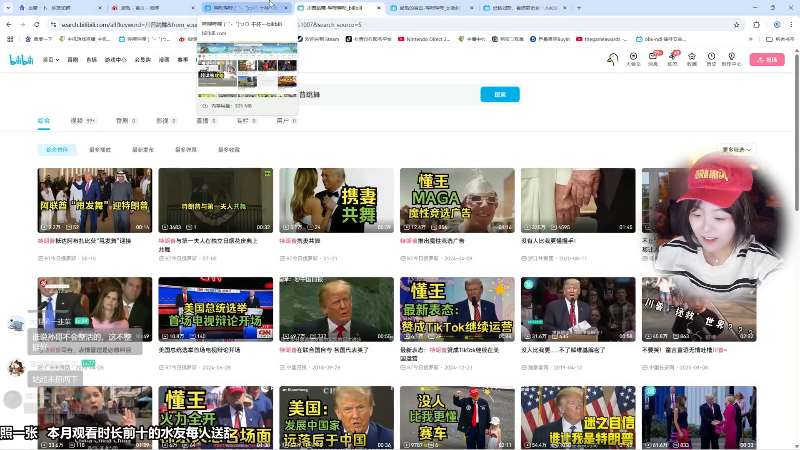Open the tab search chevron at top-left
800x450 pixels.
[8, 8]
